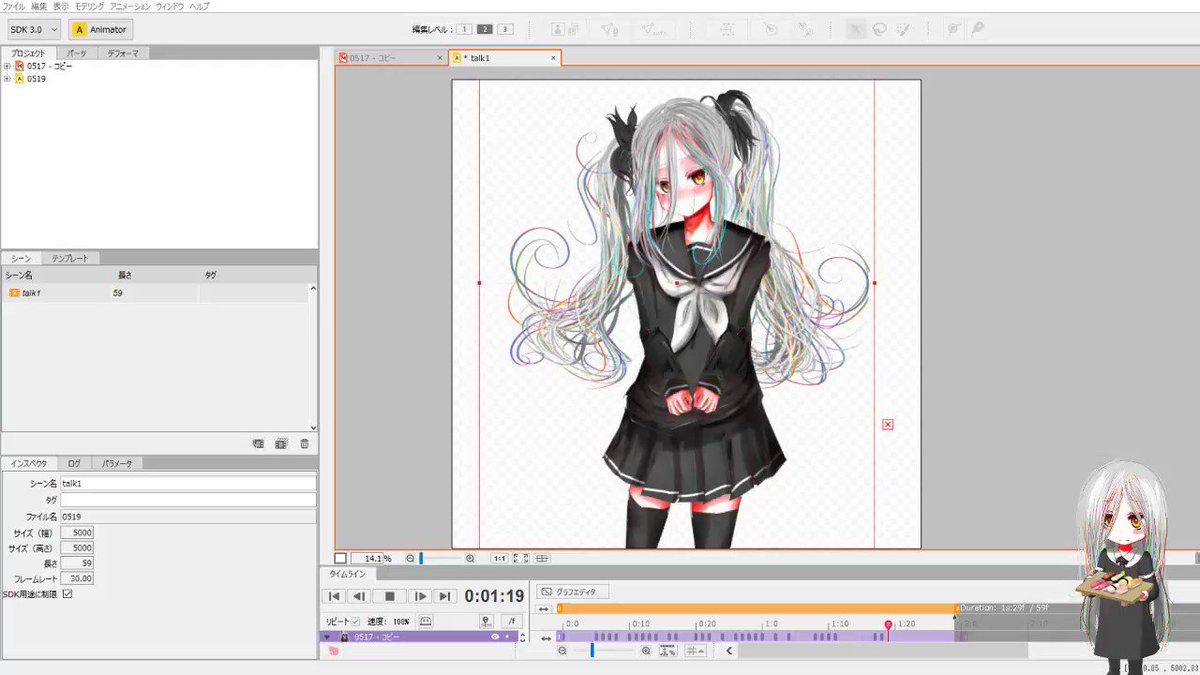The height and width of the screenshot is (675, 1200).
Task: Open the モデリング menu
Action: click(x=89, y=6)
